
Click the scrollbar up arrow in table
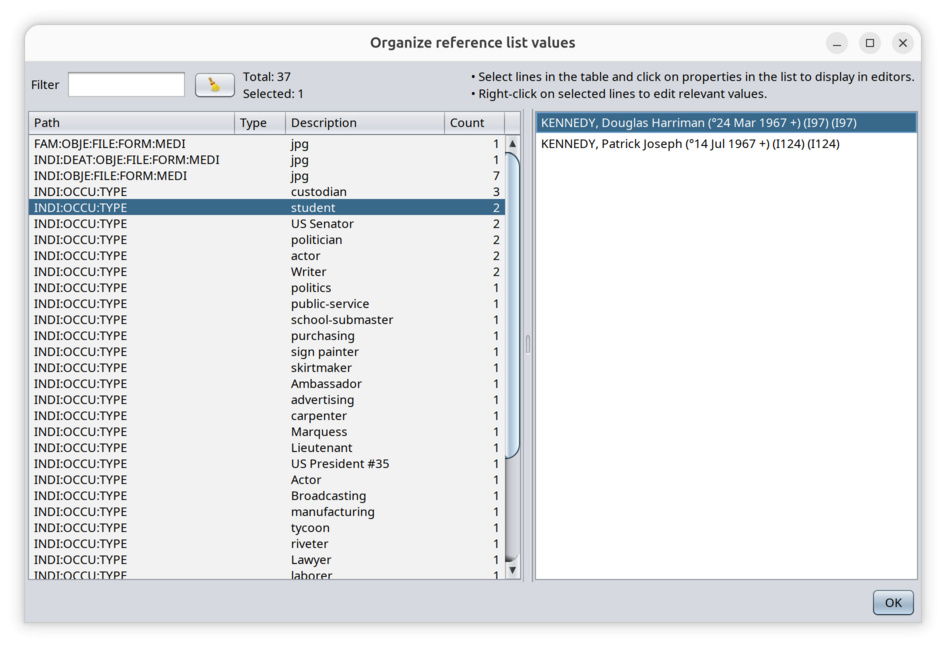(512, 144)
